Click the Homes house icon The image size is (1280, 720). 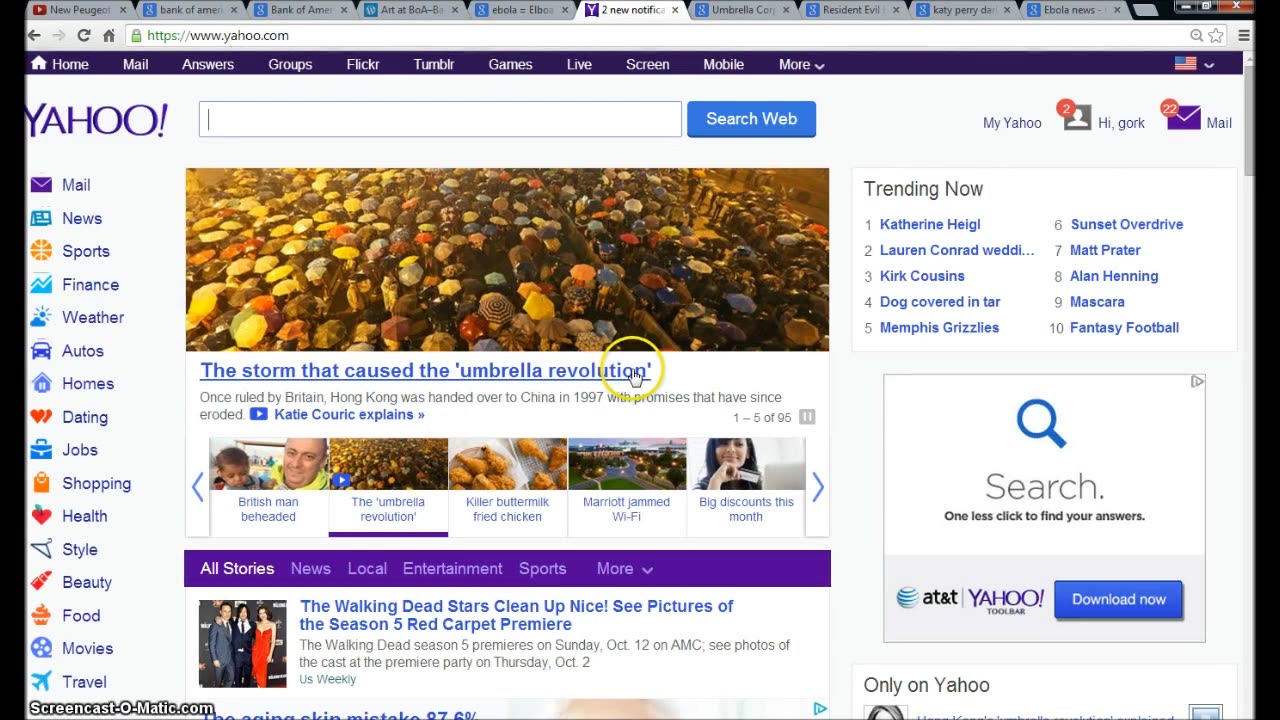(x=41, y=383)
